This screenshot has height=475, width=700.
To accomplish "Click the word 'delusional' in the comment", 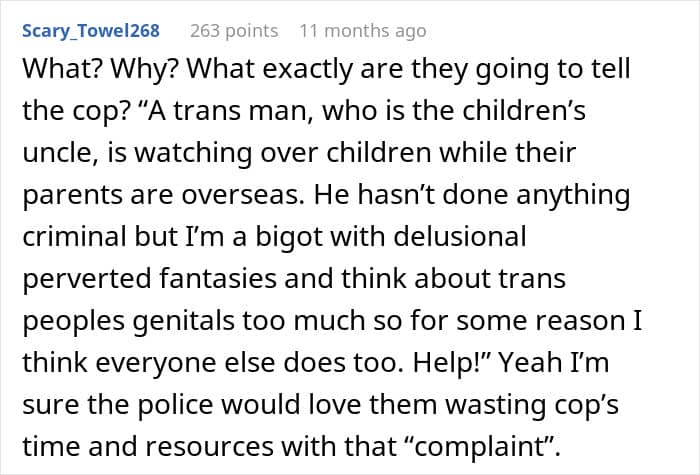I will tap(459, 236).
